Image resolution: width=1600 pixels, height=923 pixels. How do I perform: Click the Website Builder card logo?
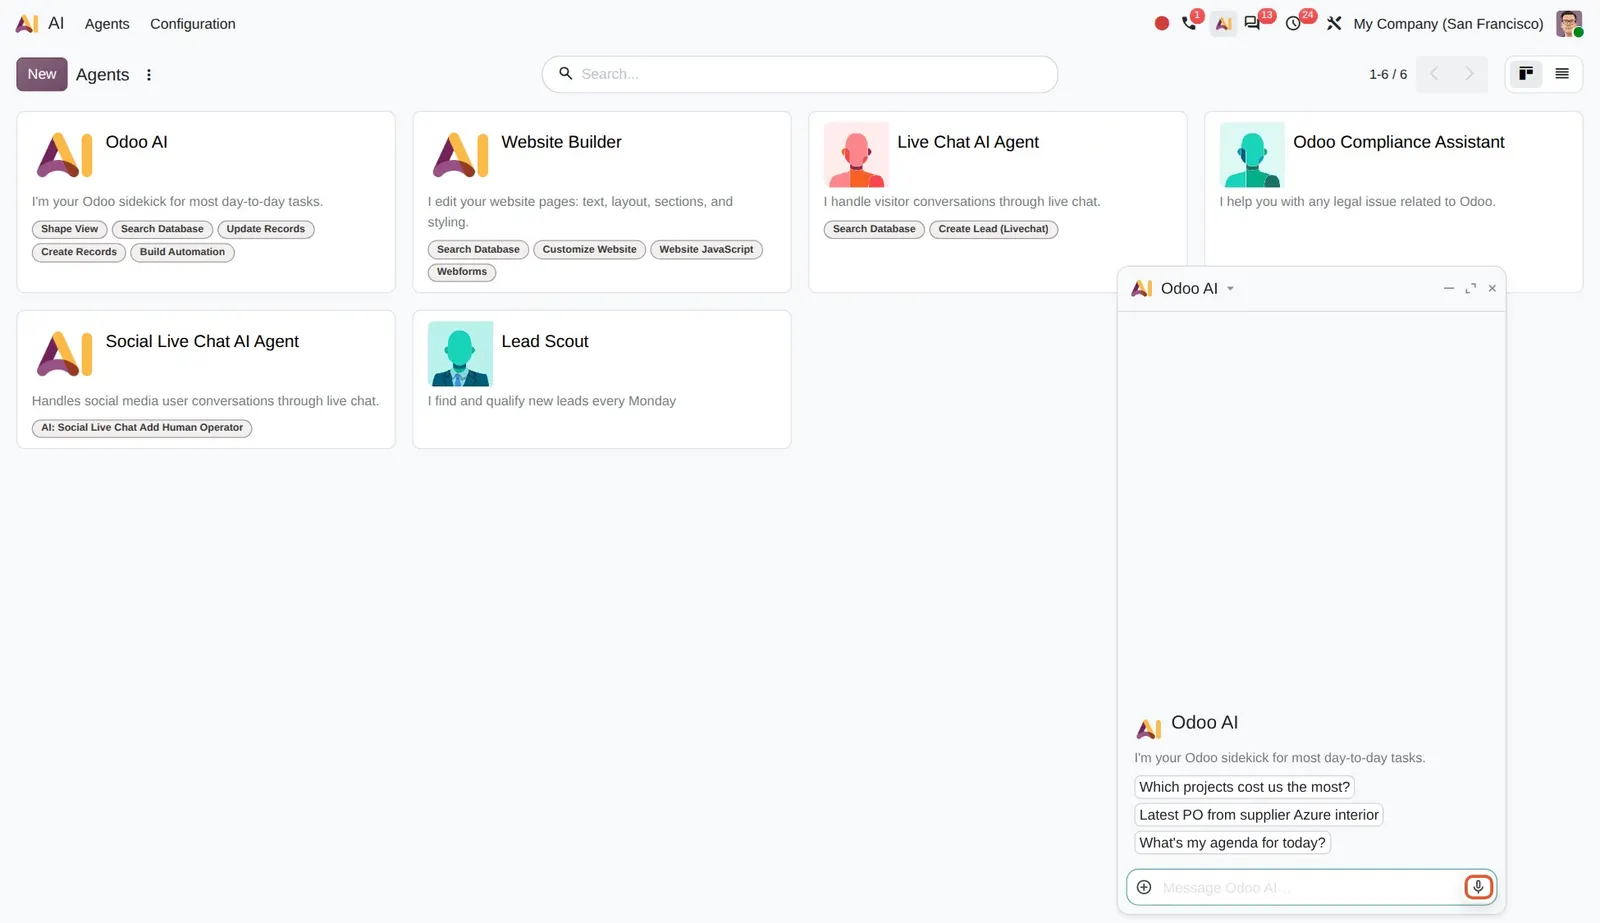click(x=461, y=155)
